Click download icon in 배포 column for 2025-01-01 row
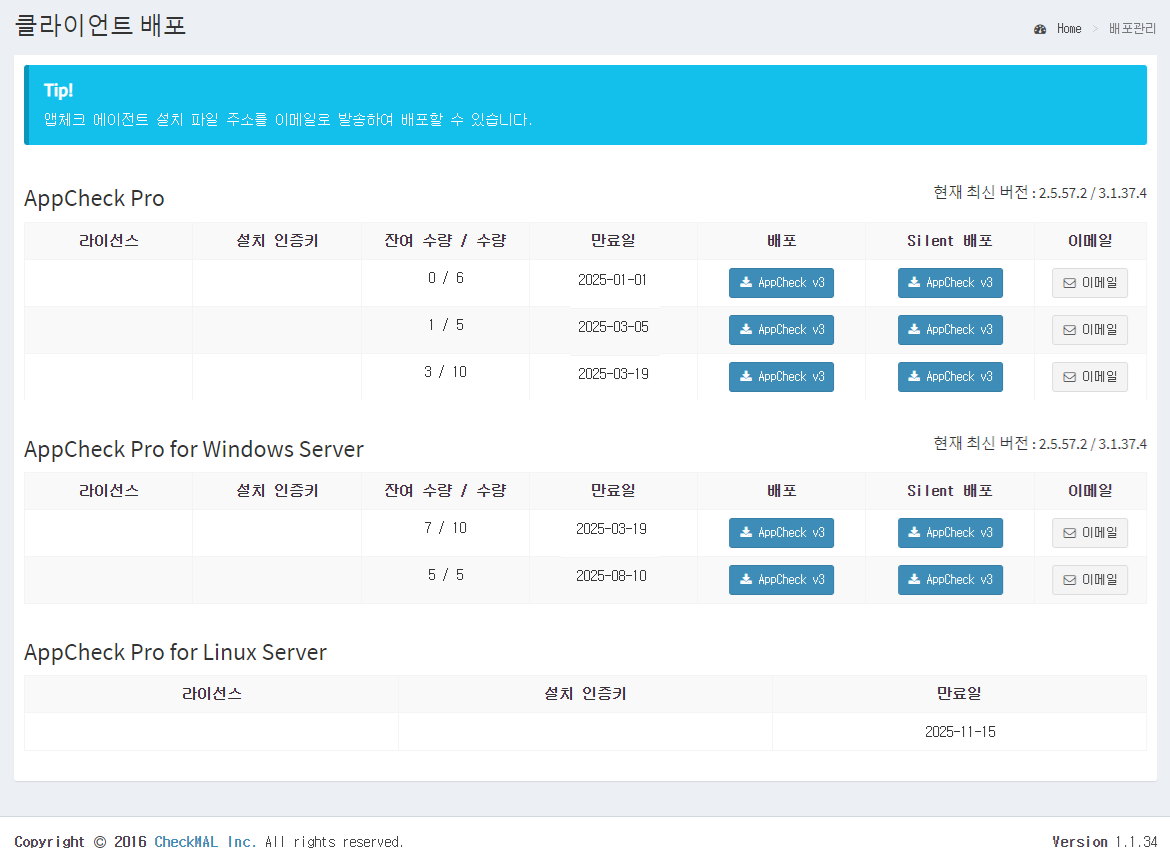 point(746,283)
